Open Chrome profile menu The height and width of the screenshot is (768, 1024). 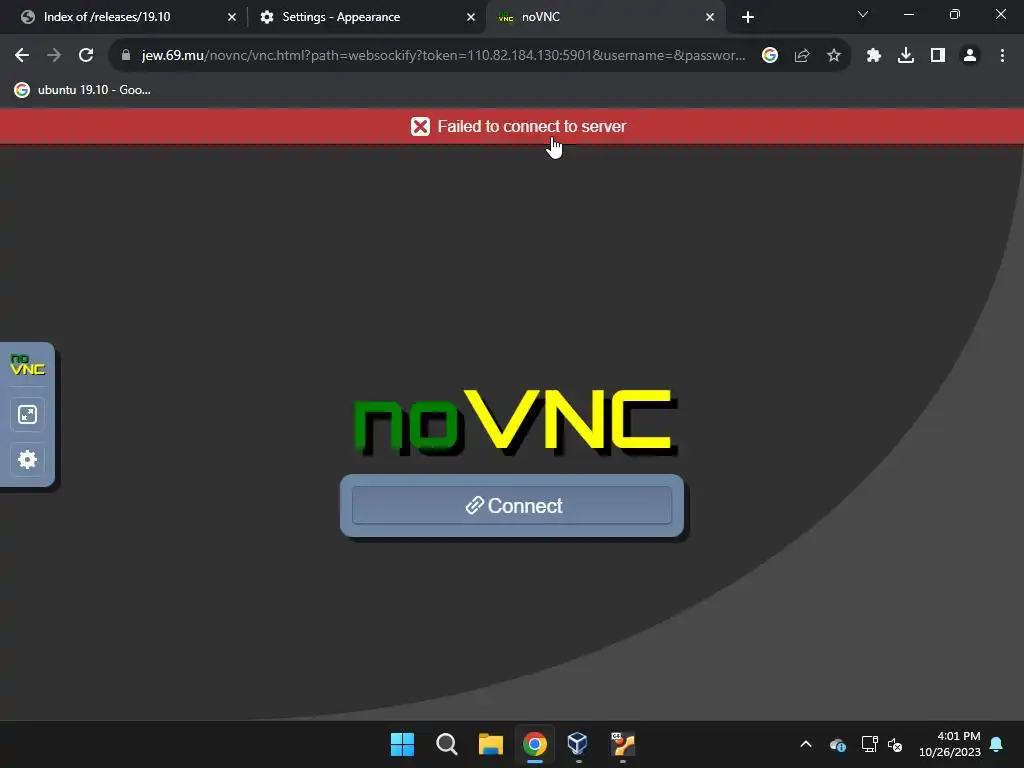[970, 56]
